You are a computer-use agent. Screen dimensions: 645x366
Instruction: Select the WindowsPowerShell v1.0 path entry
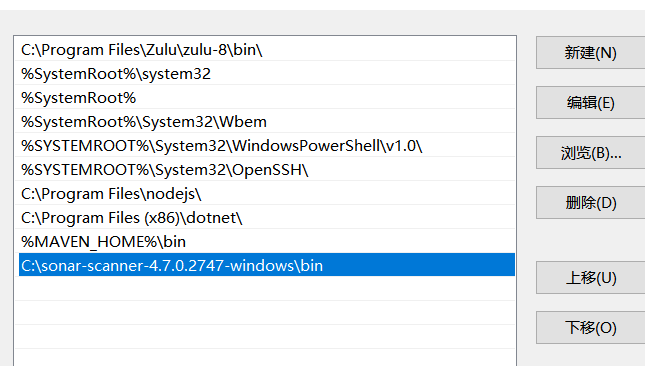pos(265,146)
